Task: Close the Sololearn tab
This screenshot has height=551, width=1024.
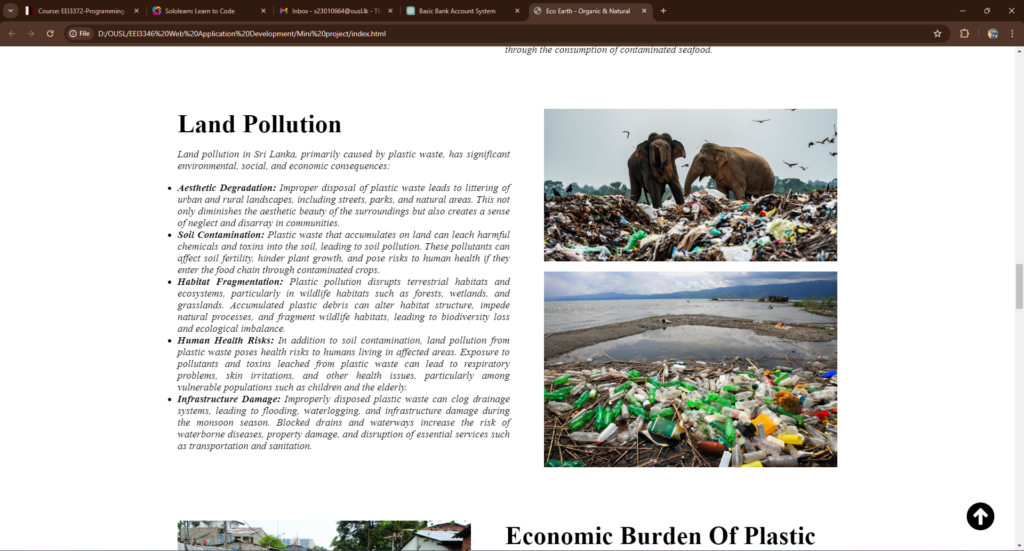Action: coord(263,11)
